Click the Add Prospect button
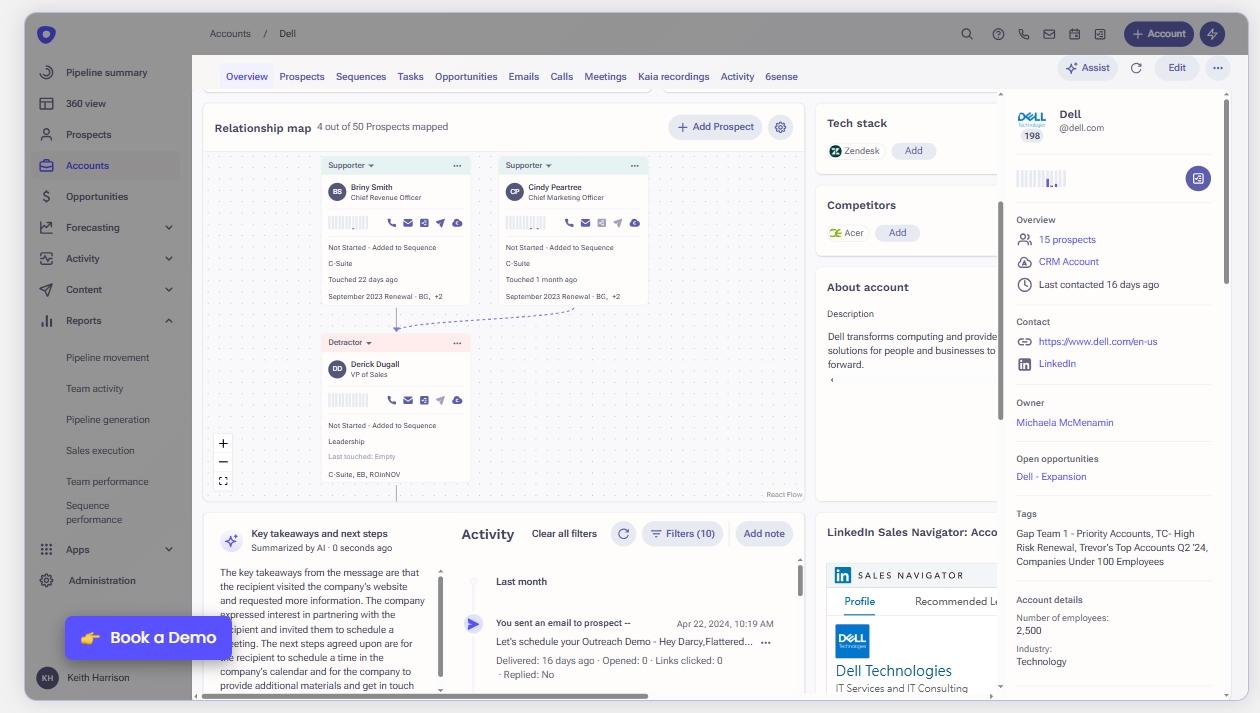This screenshot has height=713, width=1260. 715,127
